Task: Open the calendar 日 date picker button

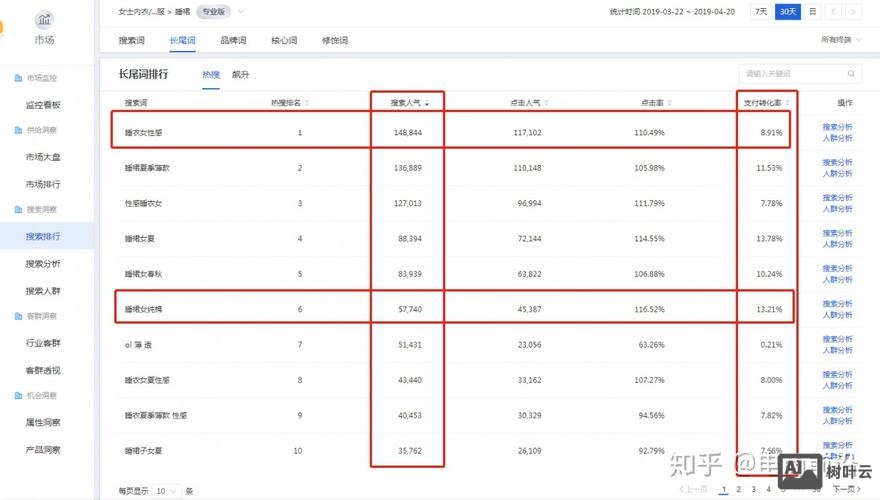Action: point(812,11)
